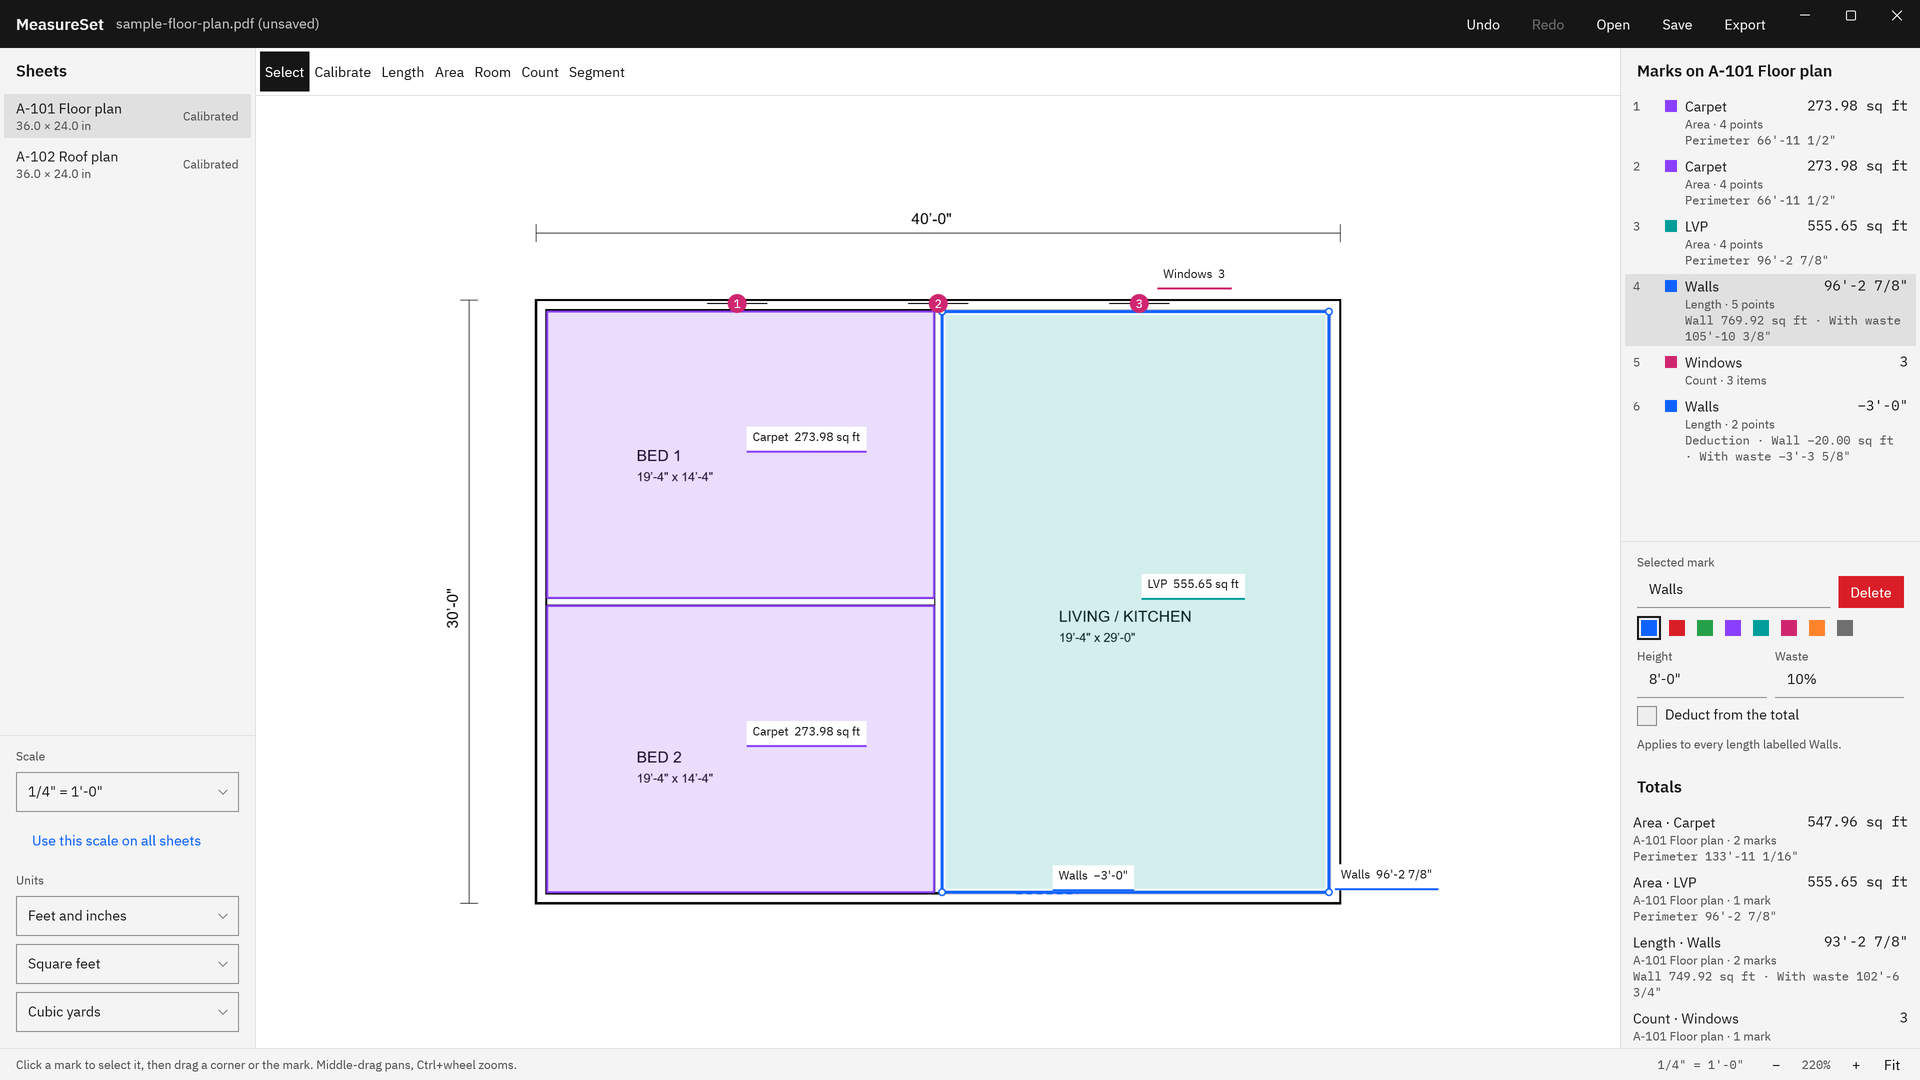
Task: Switch to the Calibrate tool
Action: 342,72
